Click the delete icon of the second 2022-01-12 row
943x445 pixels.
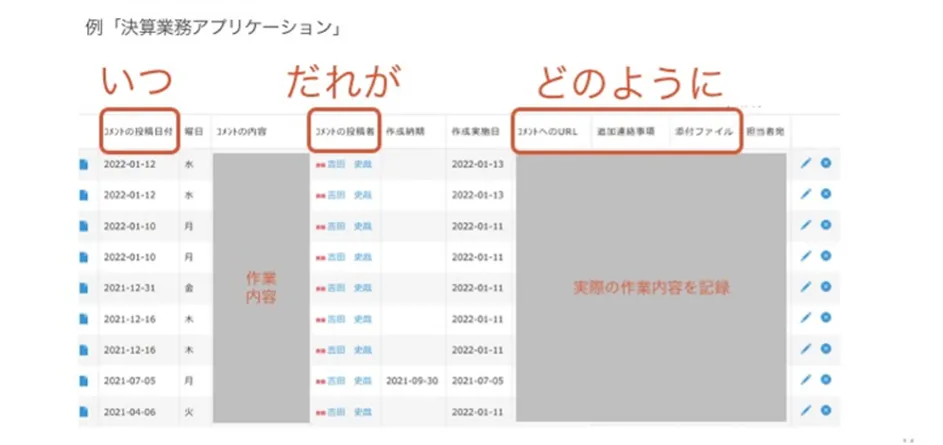826,194
